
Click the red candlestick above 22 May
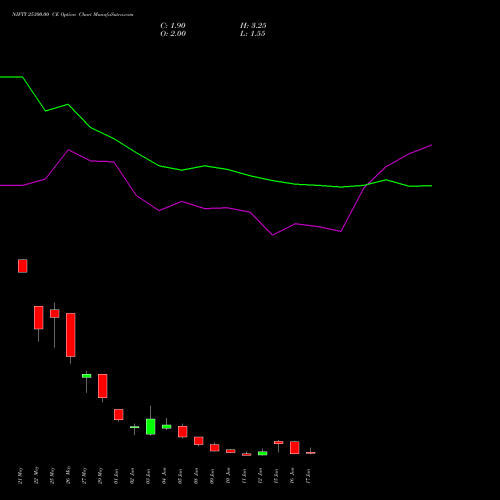click(x=39, y=318)
